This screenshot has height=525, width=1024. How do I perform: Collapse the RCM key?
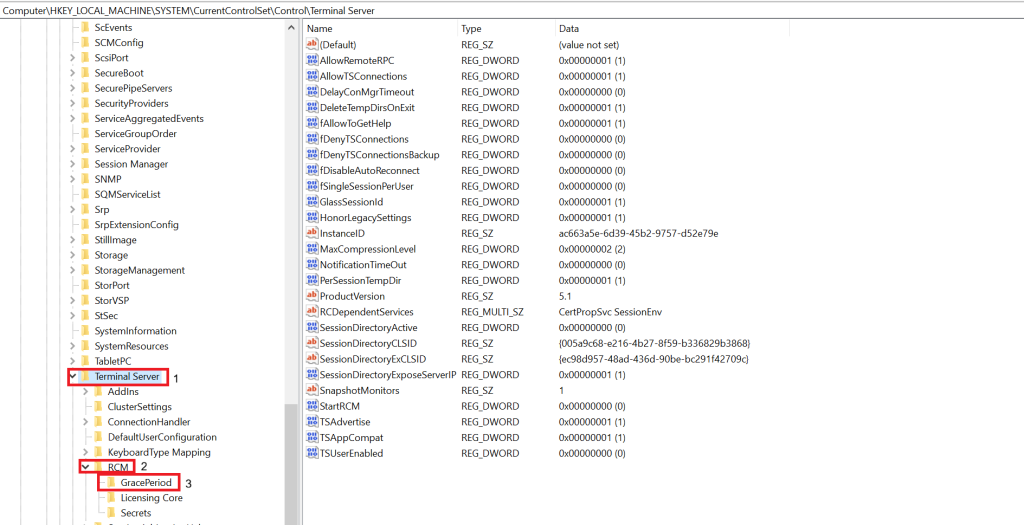(86, 467)
